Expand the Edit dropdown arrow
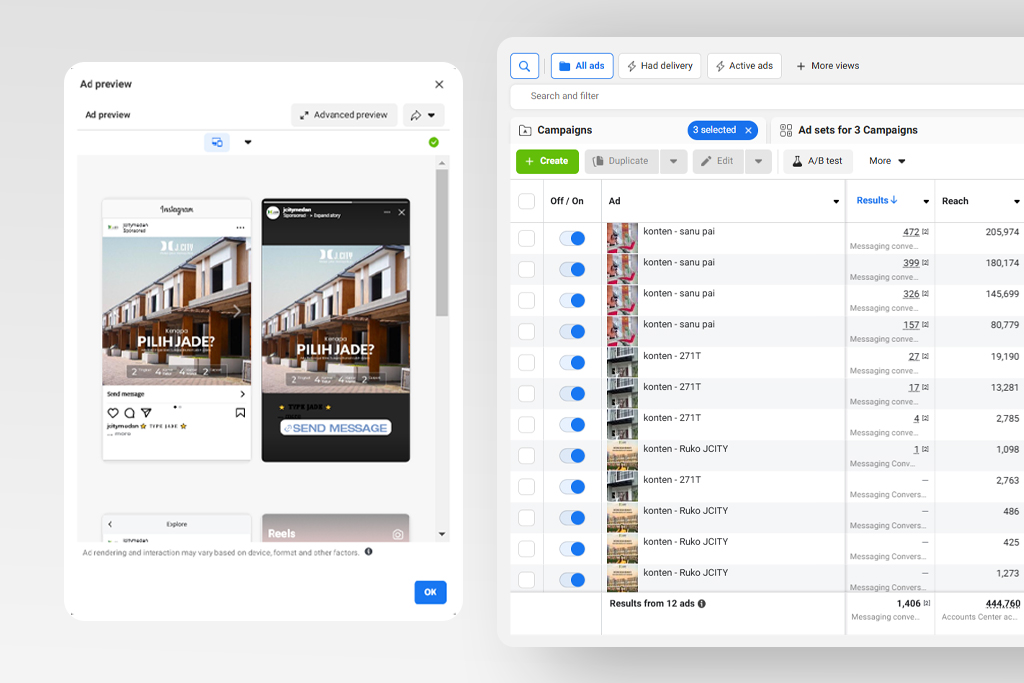The width and height of the screenshot is (1024, 683). [x=759, y=161]
